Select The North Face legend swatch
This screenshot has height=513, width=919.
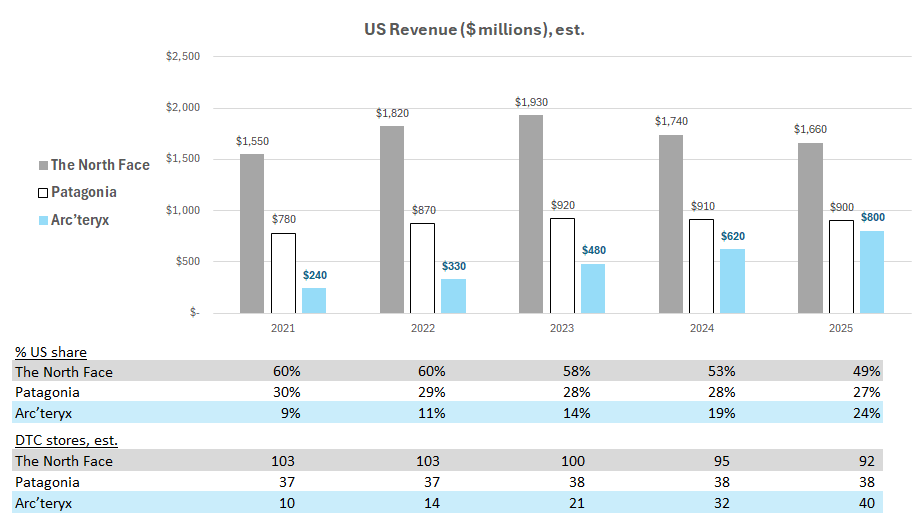[43, 166]
